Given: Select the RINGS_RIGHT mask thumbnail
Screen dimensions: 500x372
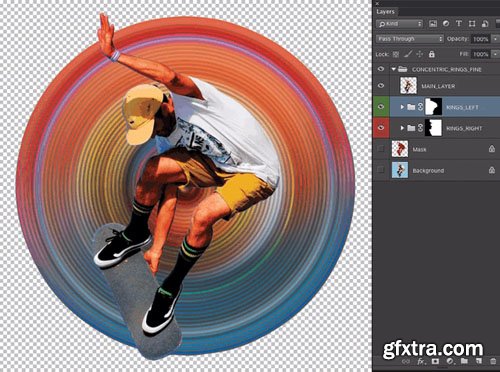Looking at the screenshot, I should (434, 128).
